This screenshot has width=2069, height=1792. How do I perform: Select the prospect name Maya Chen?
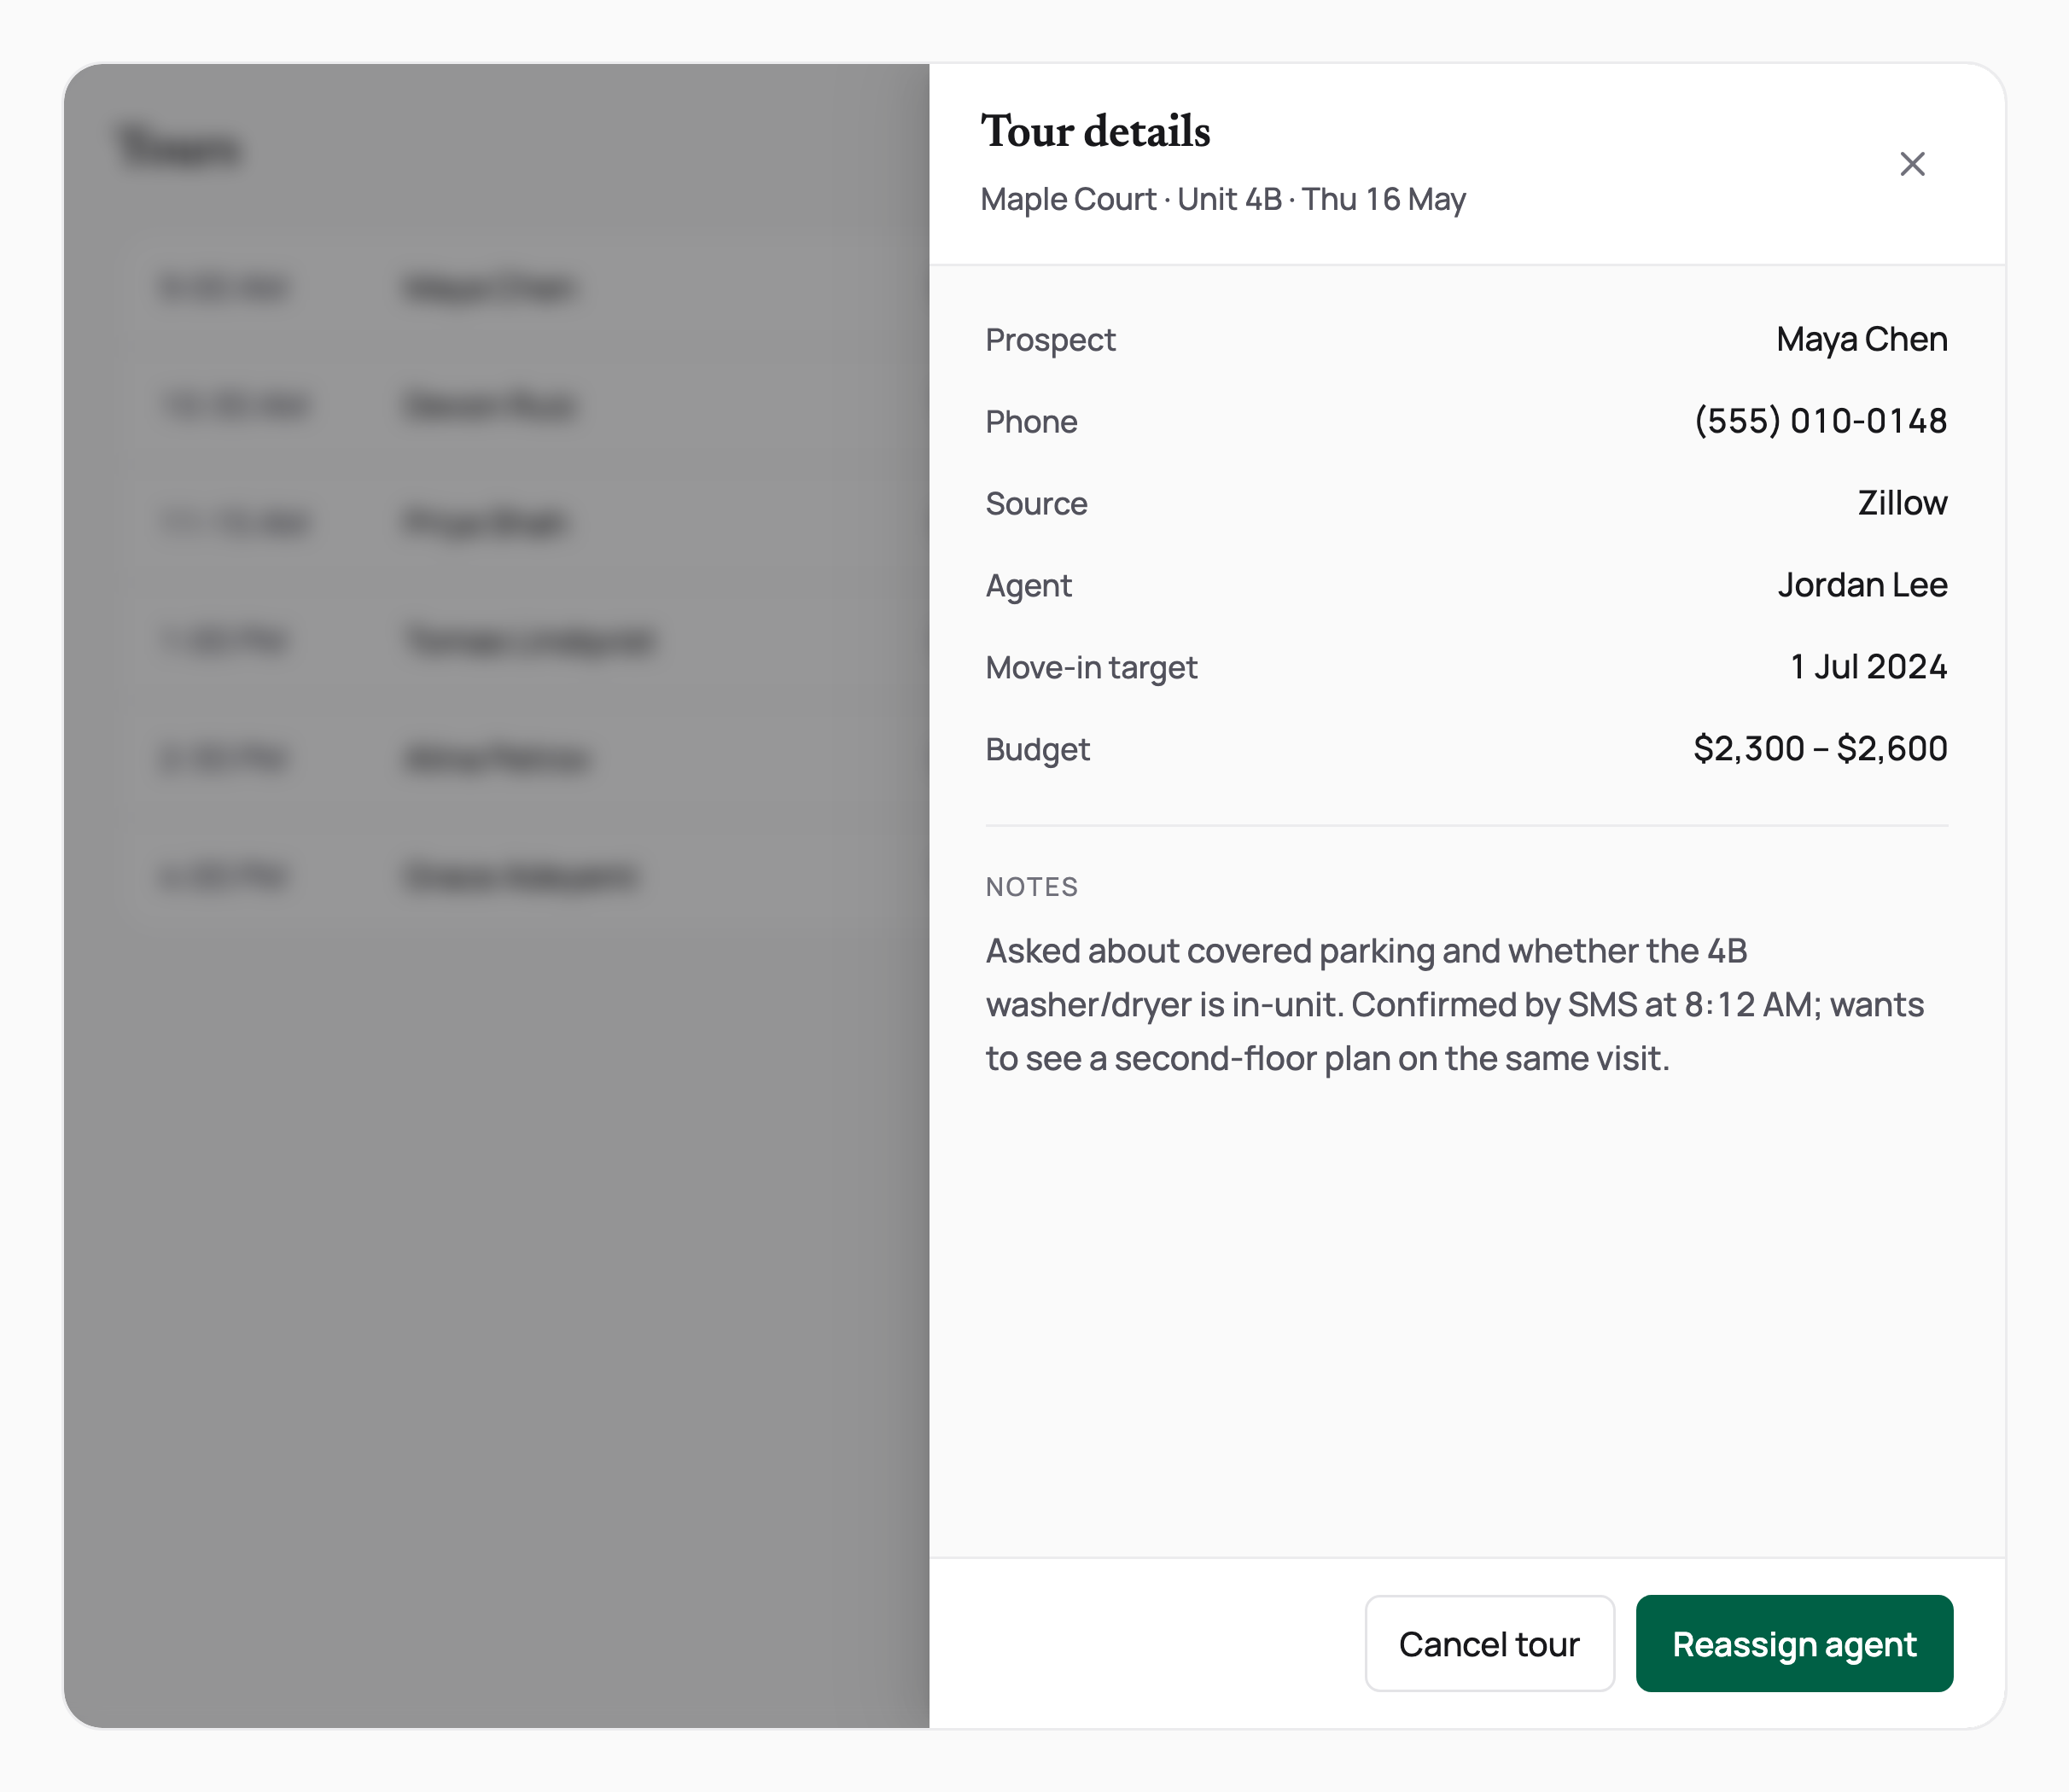1861,339
